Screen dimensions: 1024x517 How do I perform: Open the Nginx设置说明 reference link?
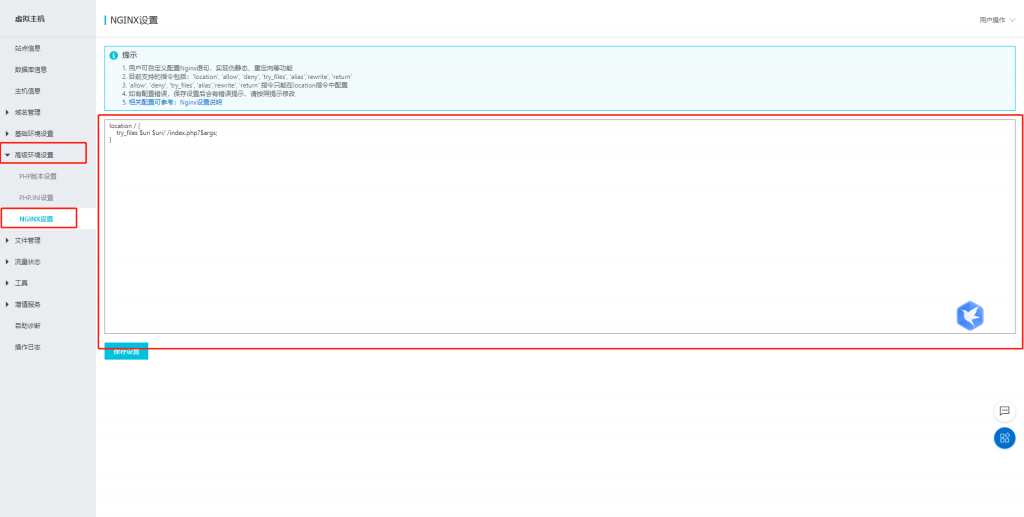(x=201, y=103)
